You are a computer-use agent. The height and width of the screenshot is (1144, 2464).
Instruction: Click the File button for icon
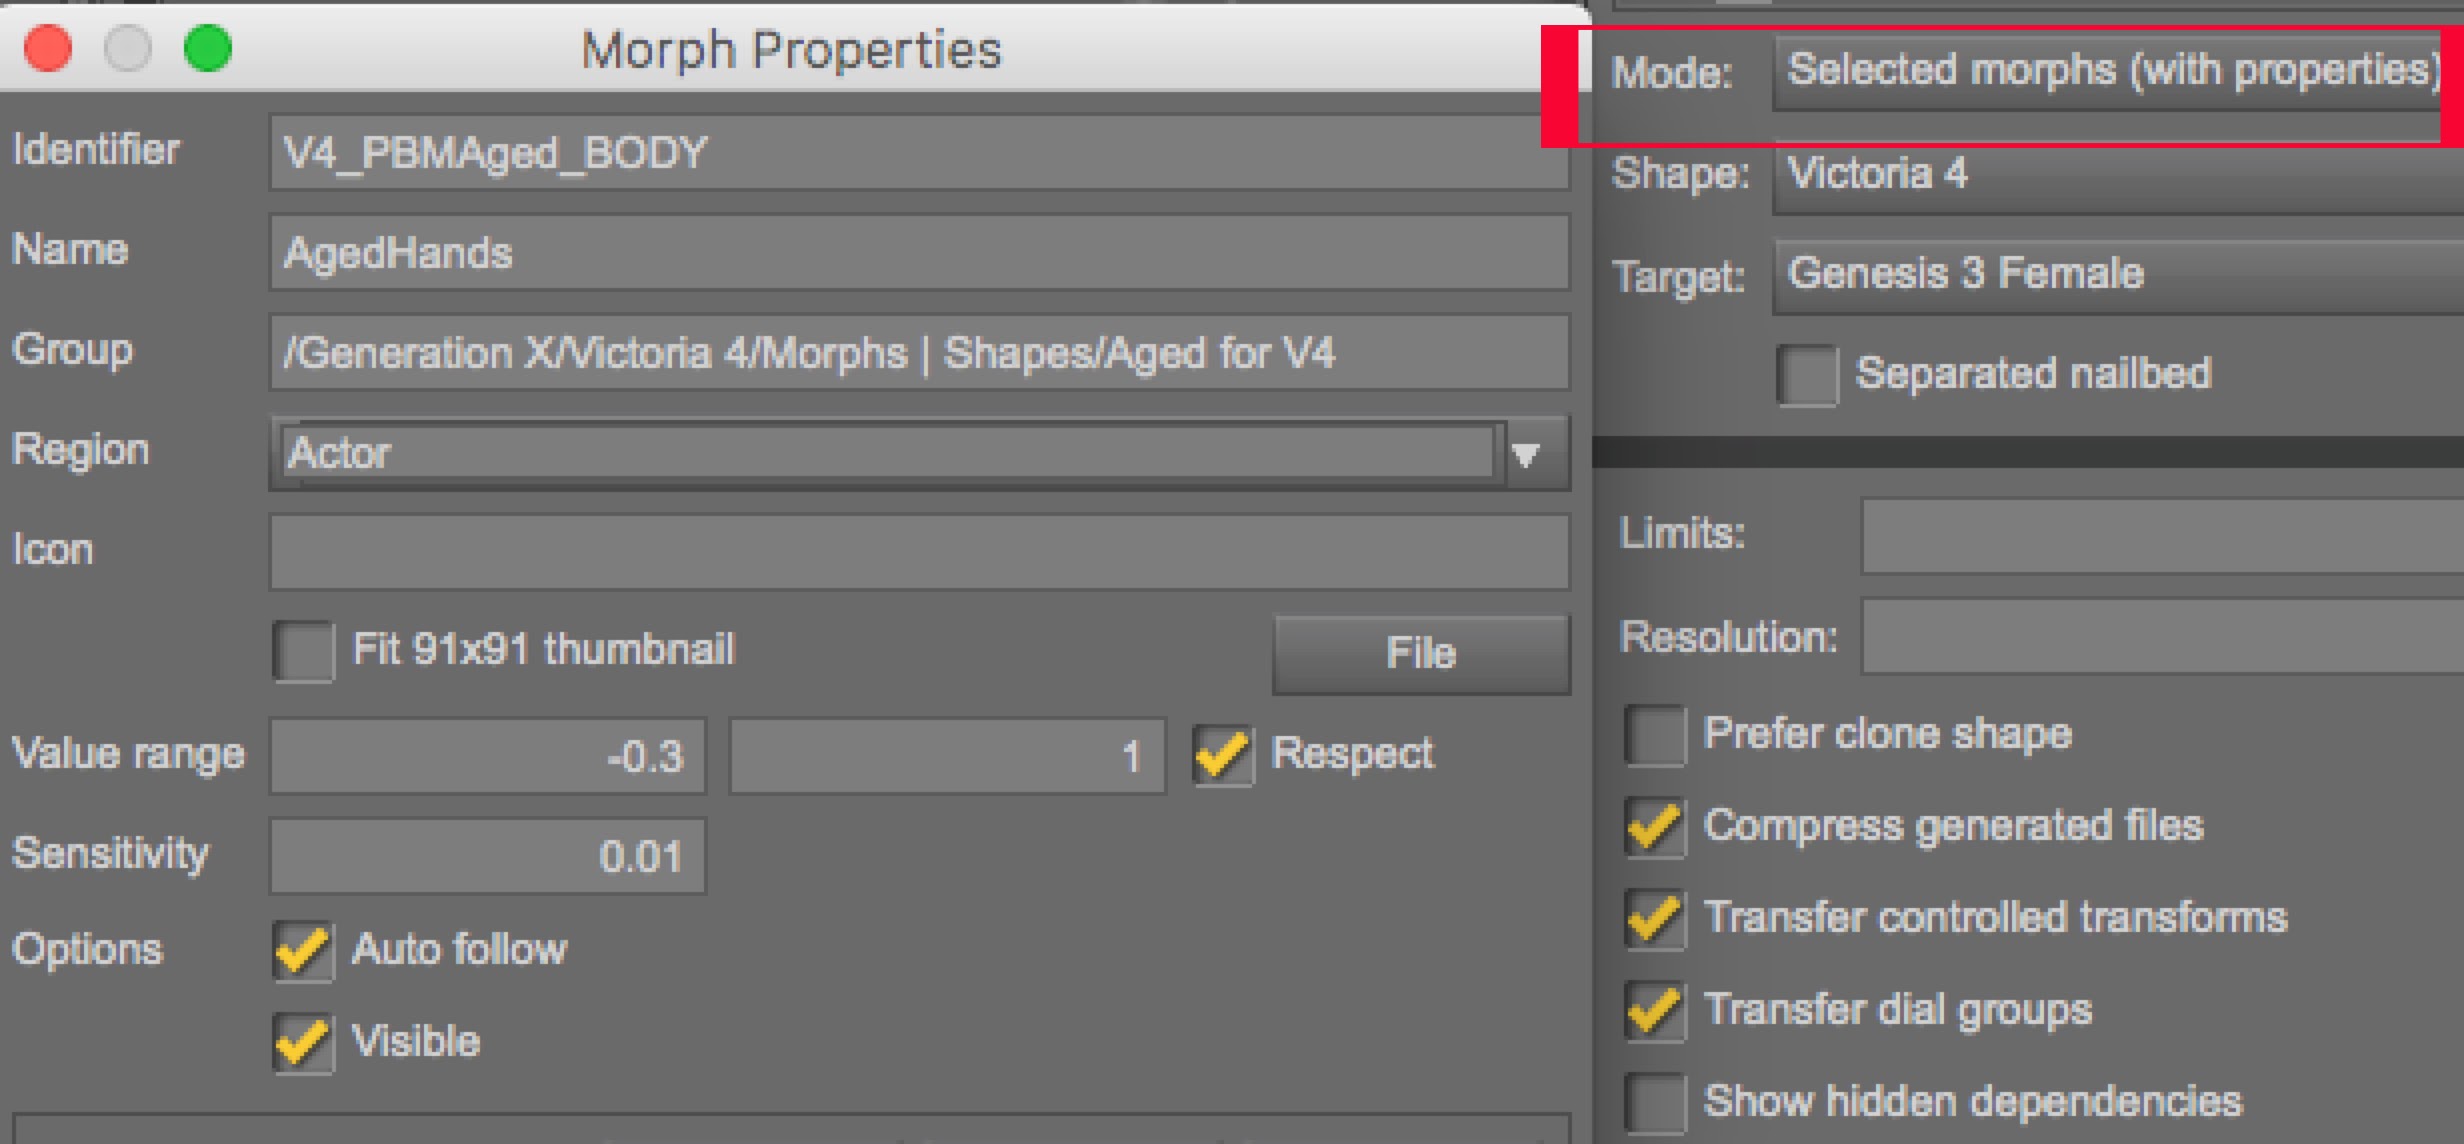click(1421, 655)
